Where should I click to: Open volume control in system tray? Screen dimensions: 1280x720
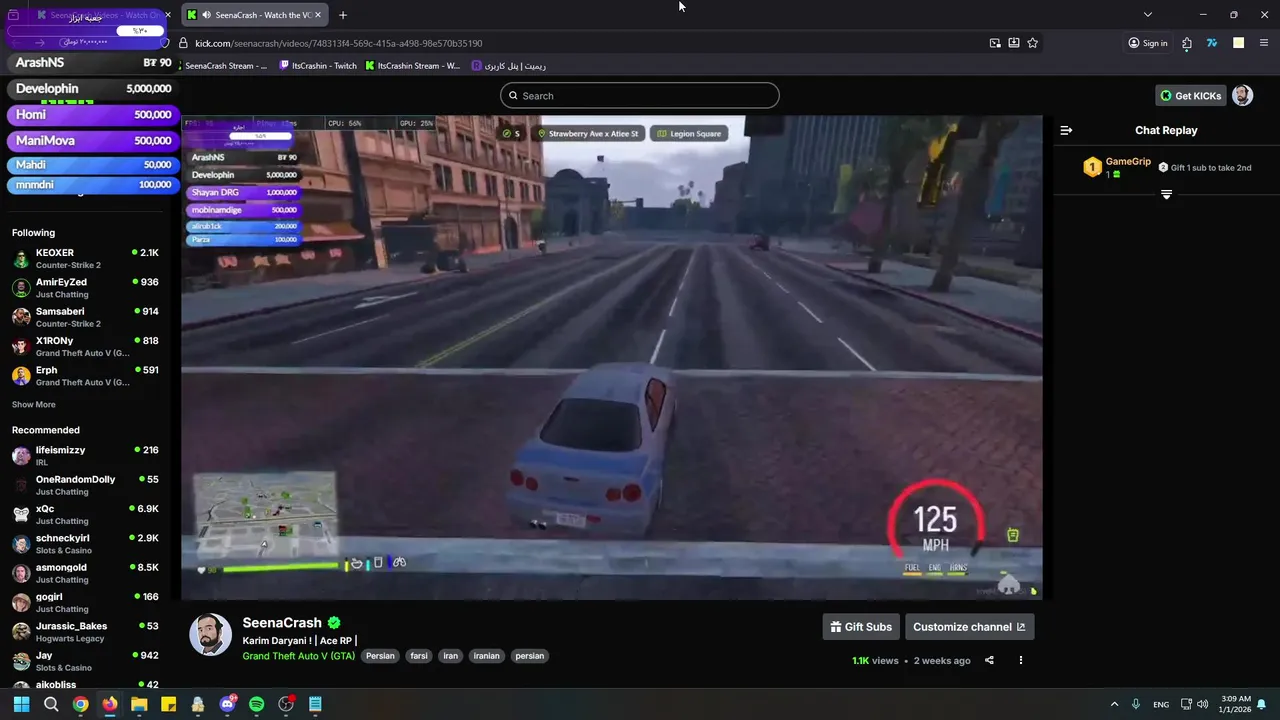pyautogui.click(x=1202, y=704)
